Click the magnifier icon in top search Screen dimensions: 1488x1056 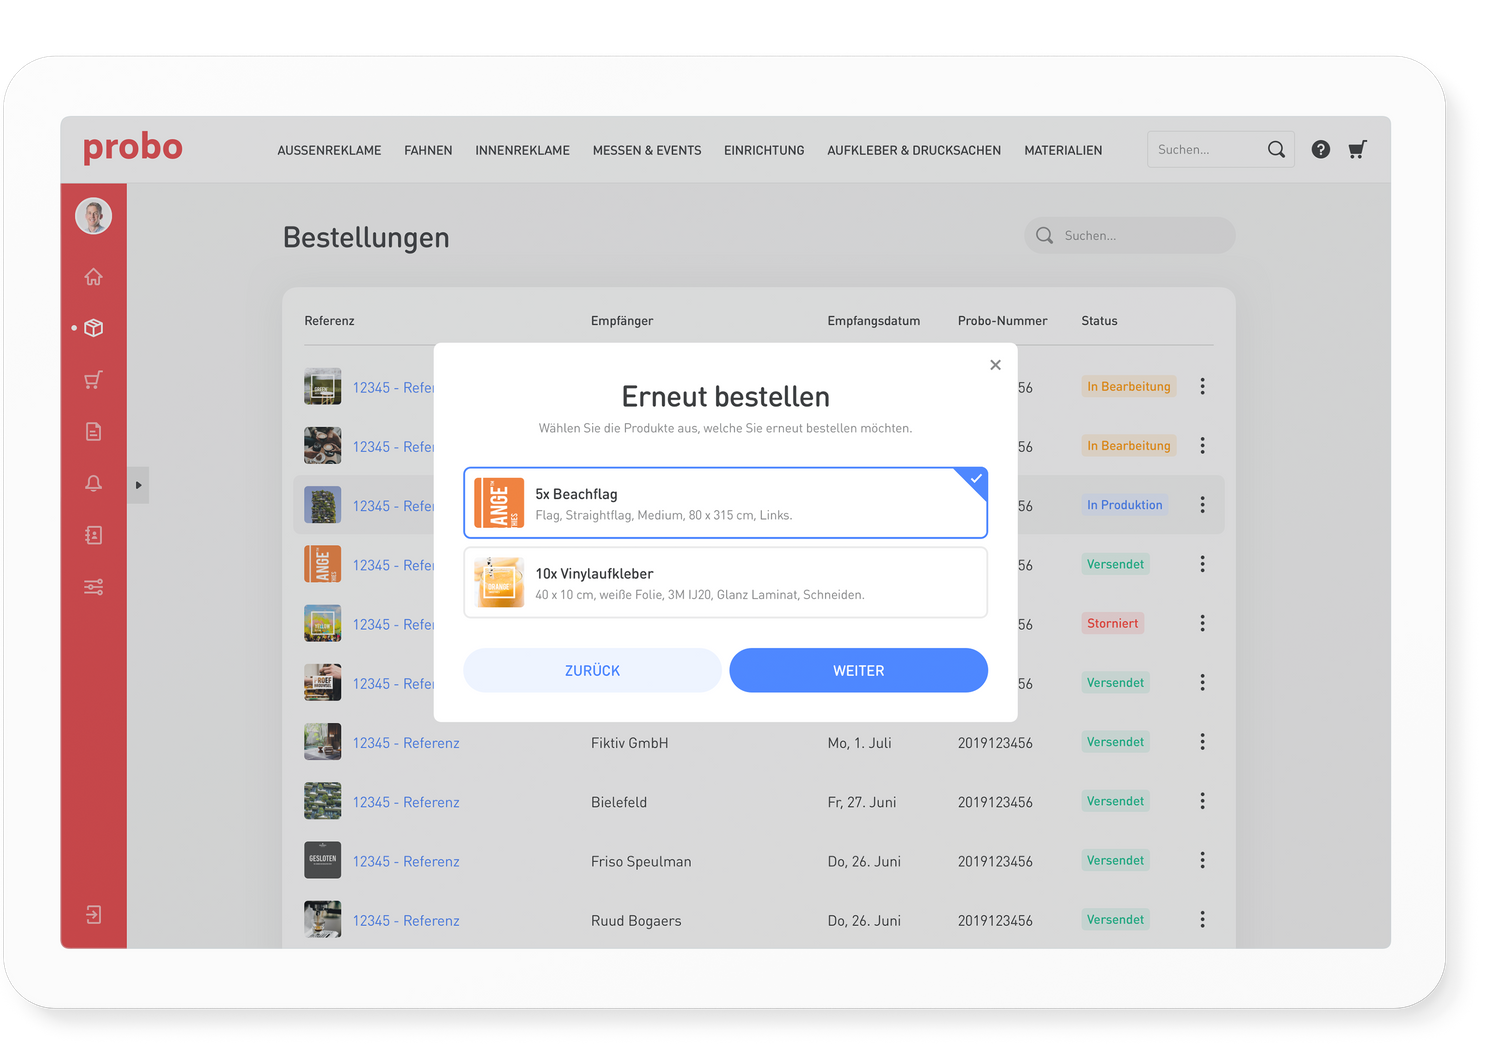click(x=1276, y=149)
